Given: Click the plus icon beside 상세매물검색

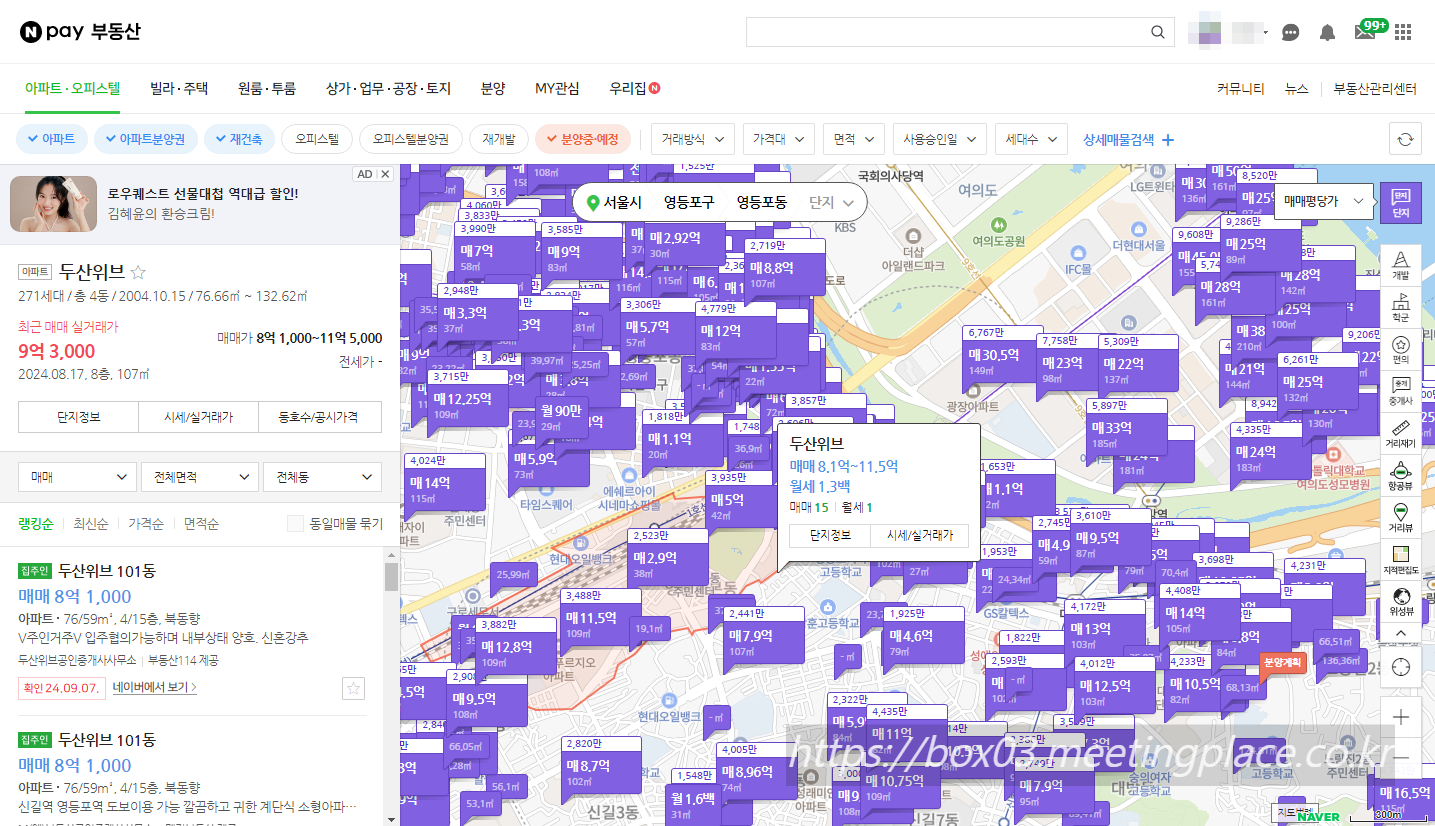Looking at the screenshot, I should point(1166,140).
